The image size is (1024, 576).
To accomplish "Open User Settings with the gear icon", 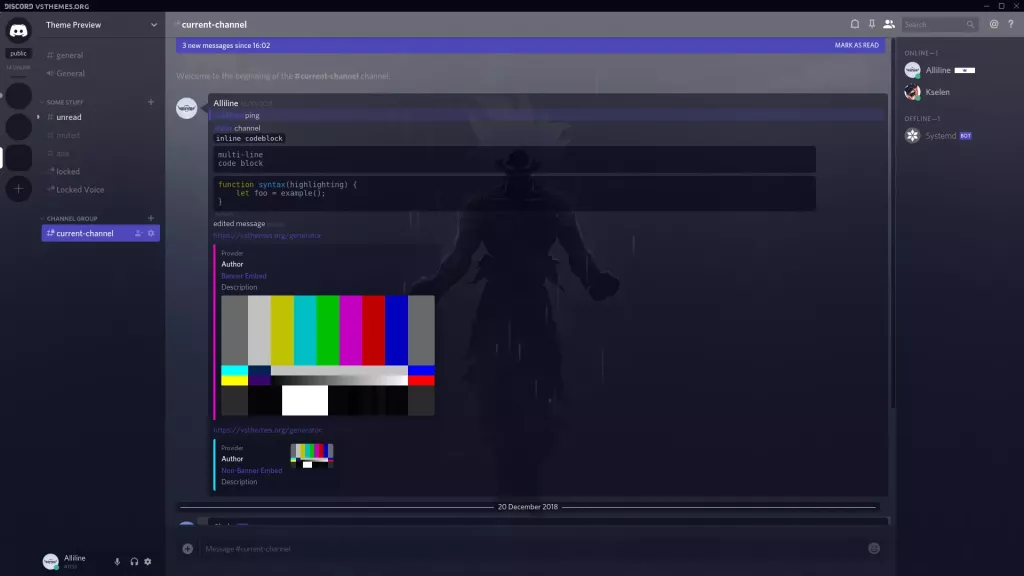I will [x=148, y=561].
